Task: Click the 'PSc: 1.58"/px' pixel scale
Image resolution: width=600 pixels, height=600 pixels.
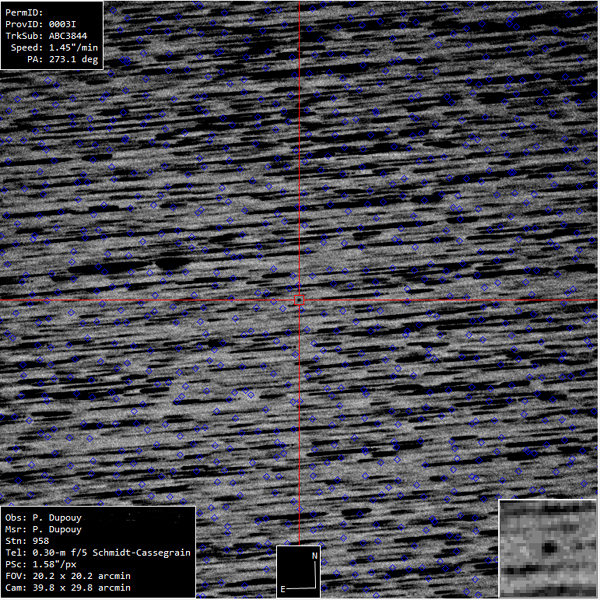Action: 41,564
